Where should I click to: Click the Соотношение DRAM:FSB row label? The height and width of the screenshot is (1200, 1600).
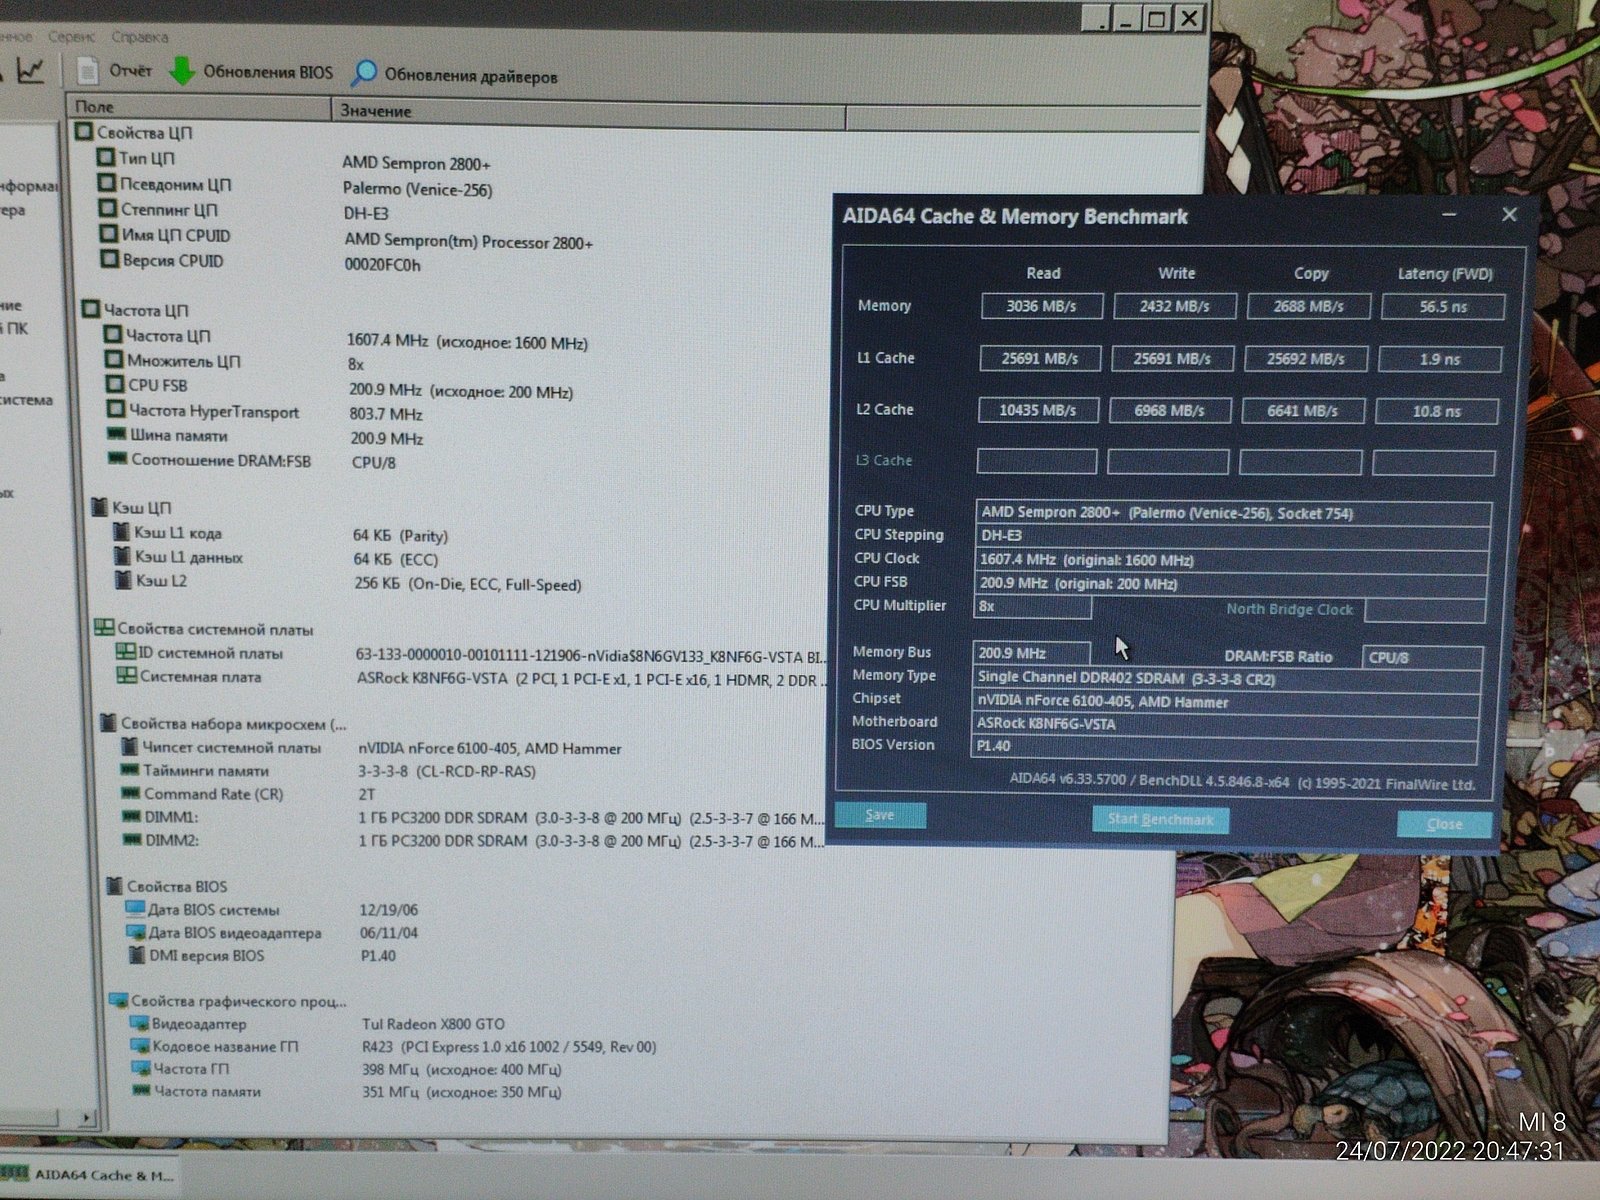pos(221,461)
